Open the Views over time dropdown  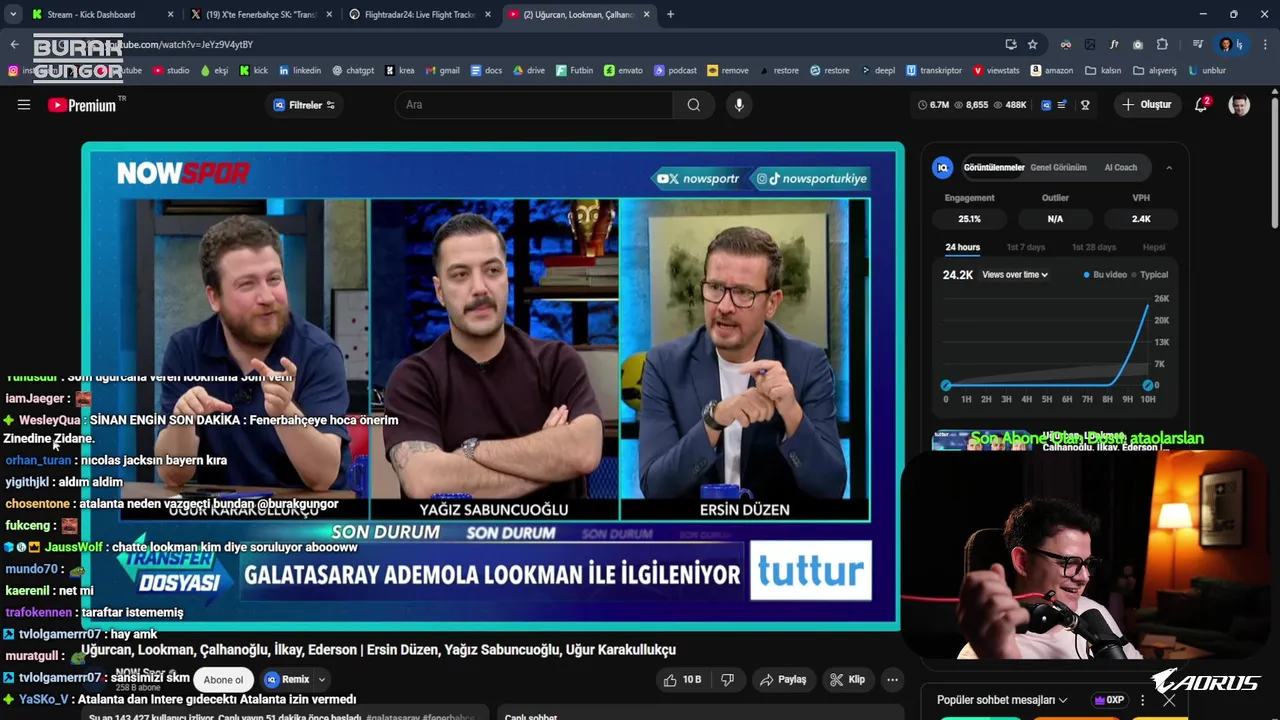[x=1015, y=275]
